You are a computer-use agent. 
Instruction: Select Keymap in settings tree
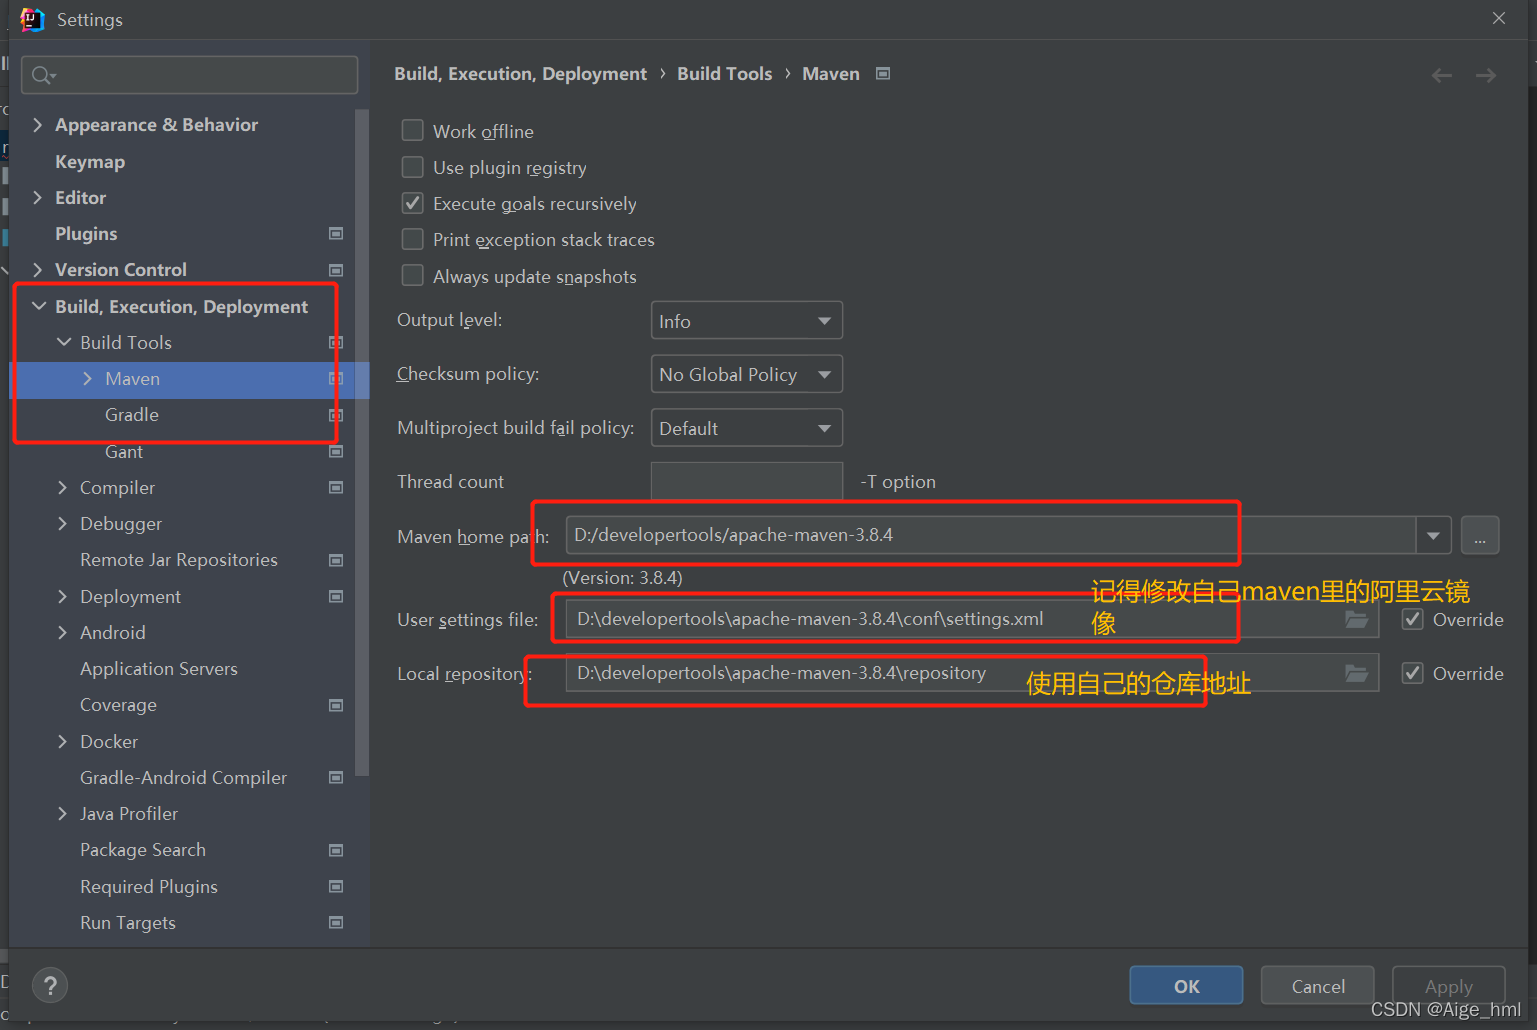90,162
